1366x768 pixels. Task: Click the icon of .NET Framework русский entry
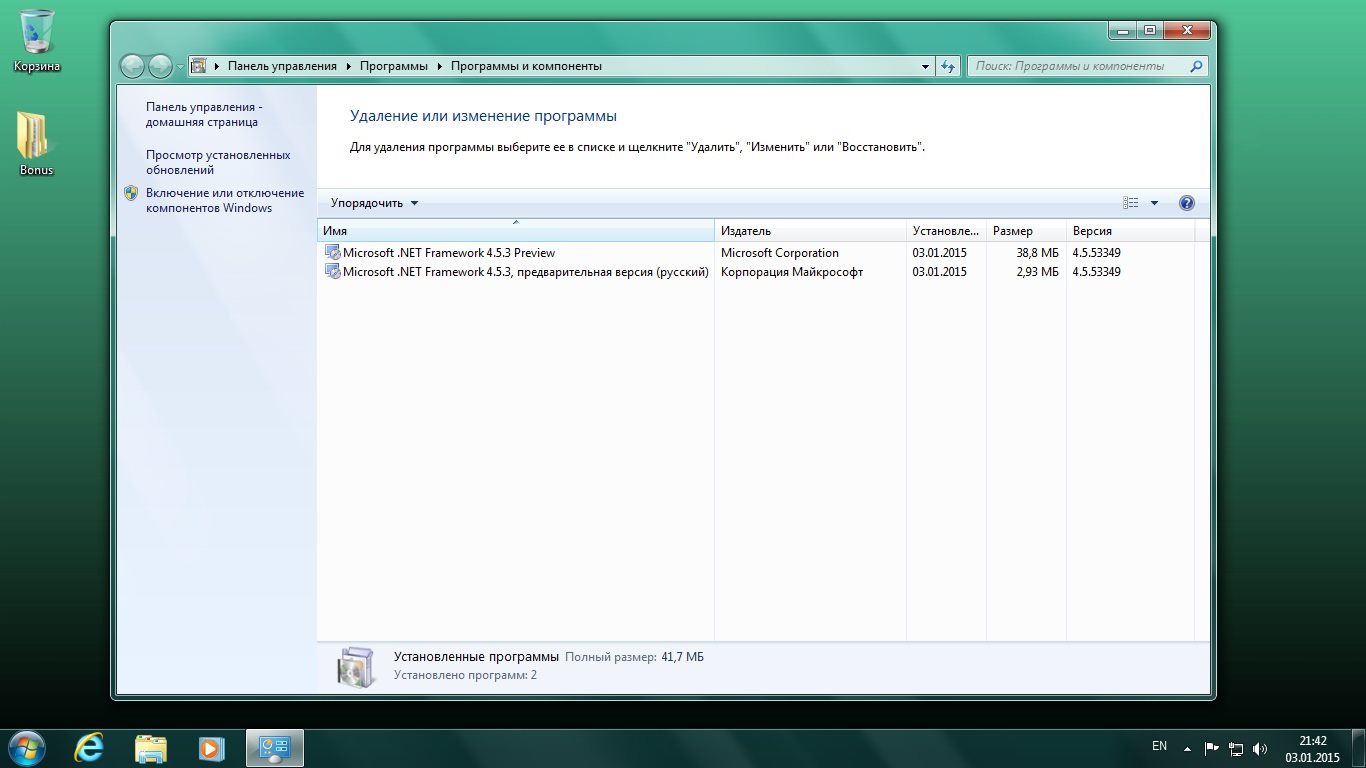pos(332,272)
